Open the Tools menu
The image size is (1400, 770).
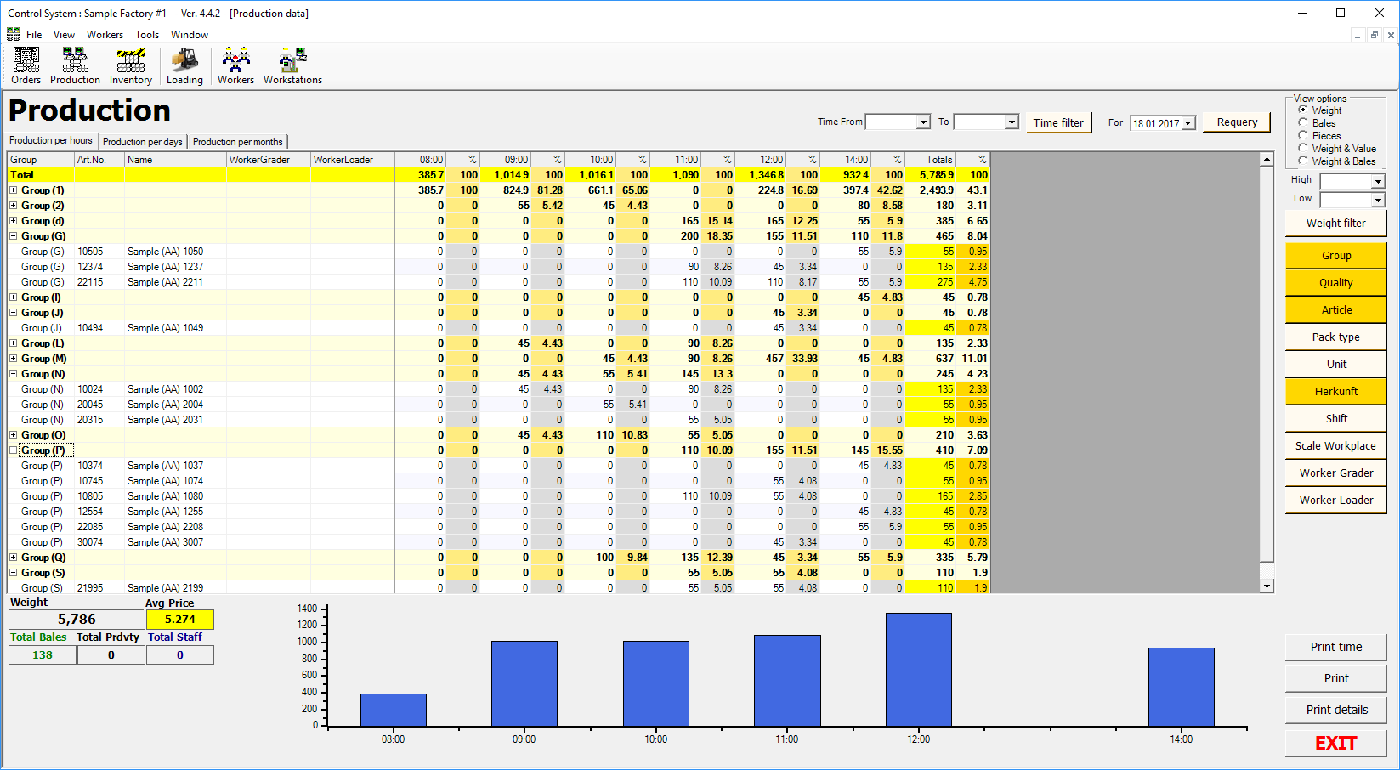click(148, 34)
